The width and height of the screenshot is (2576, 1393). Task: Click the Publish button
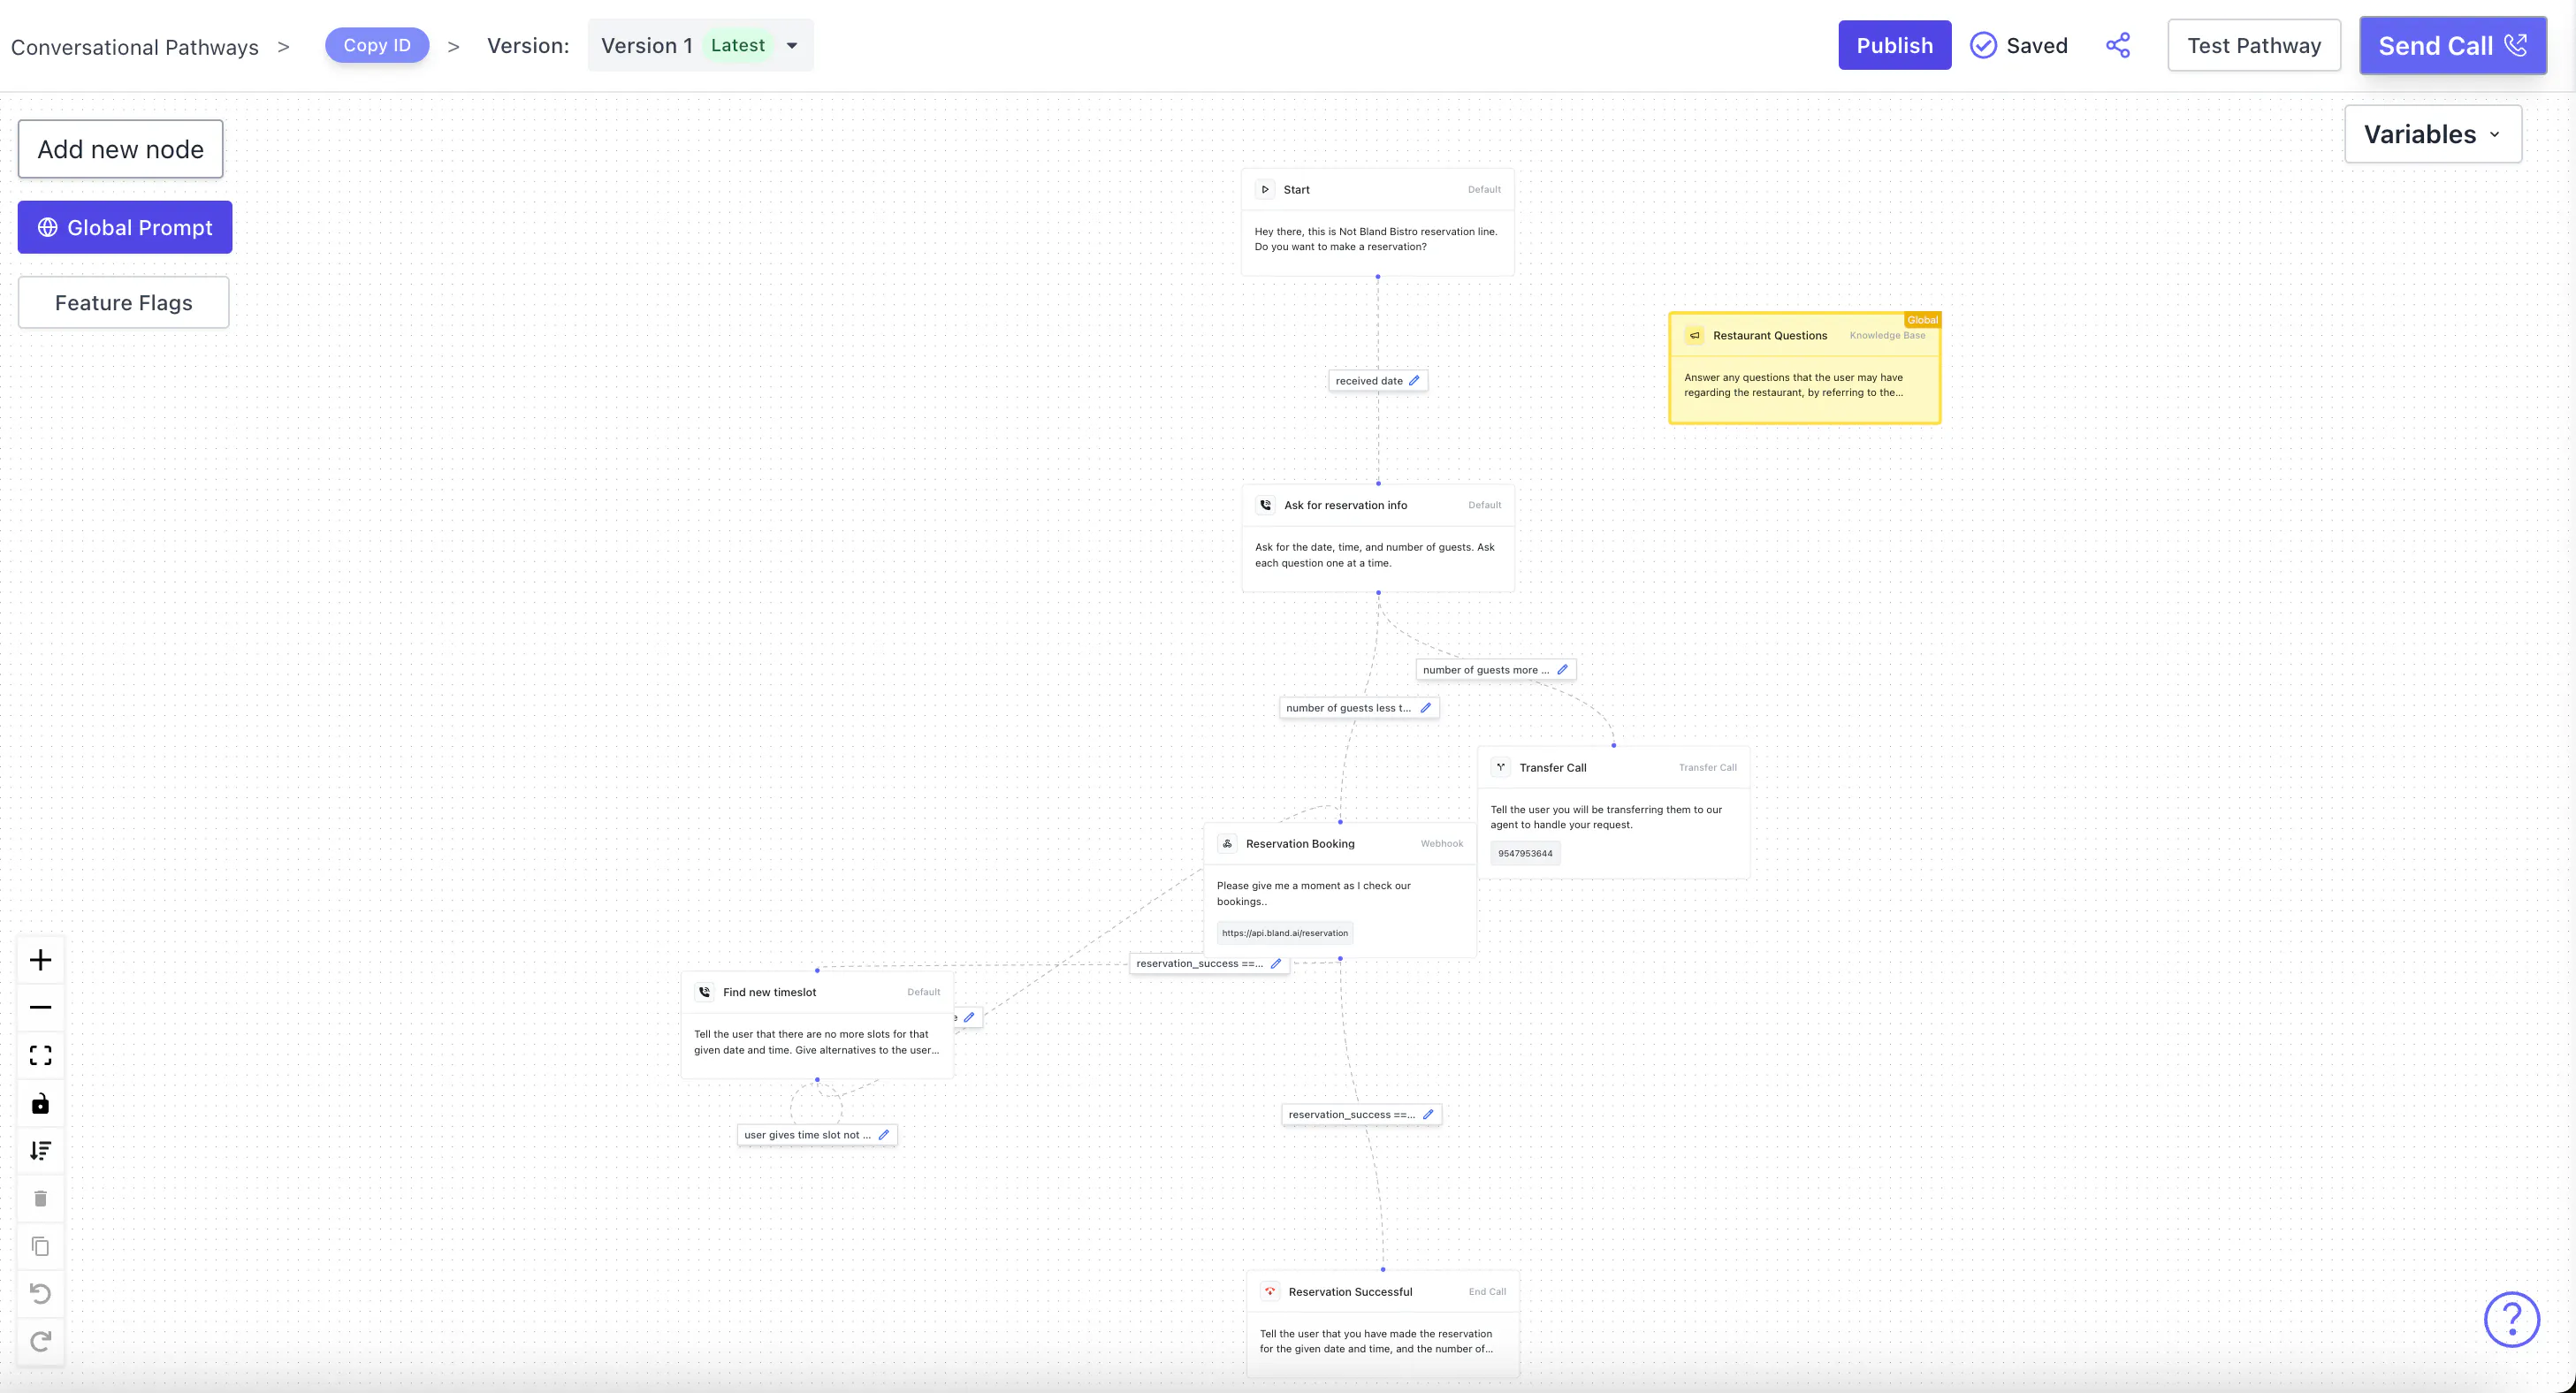point(1894,45)
